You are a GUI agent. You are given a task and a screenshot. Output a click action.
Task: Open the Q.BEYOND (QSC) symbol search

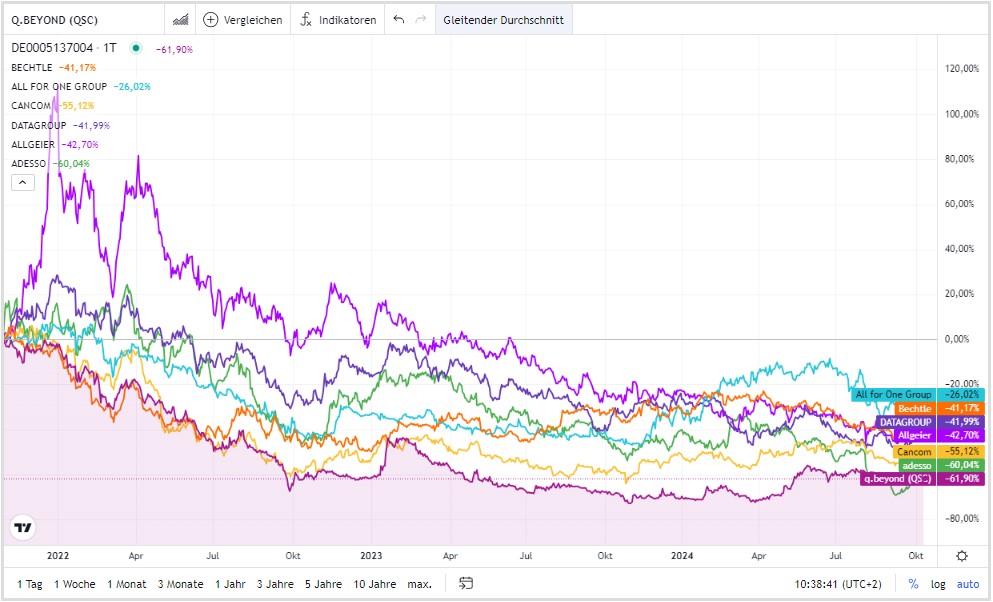point(55,19)
